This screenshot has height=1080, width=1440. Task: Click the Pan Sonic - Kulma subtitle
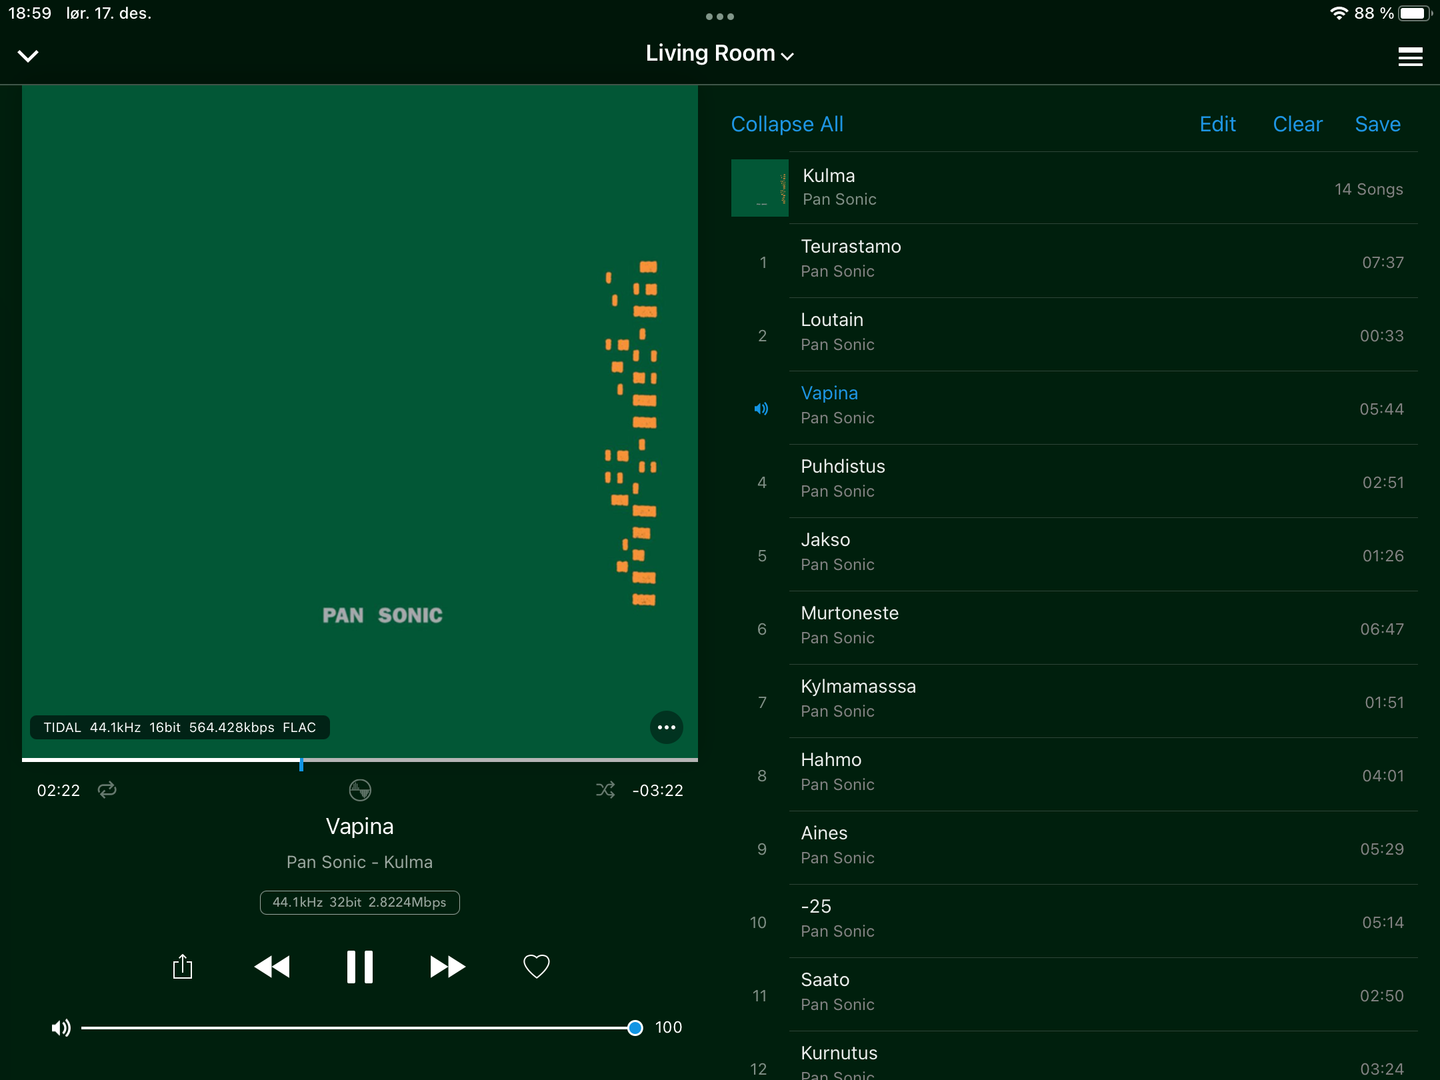360,862
